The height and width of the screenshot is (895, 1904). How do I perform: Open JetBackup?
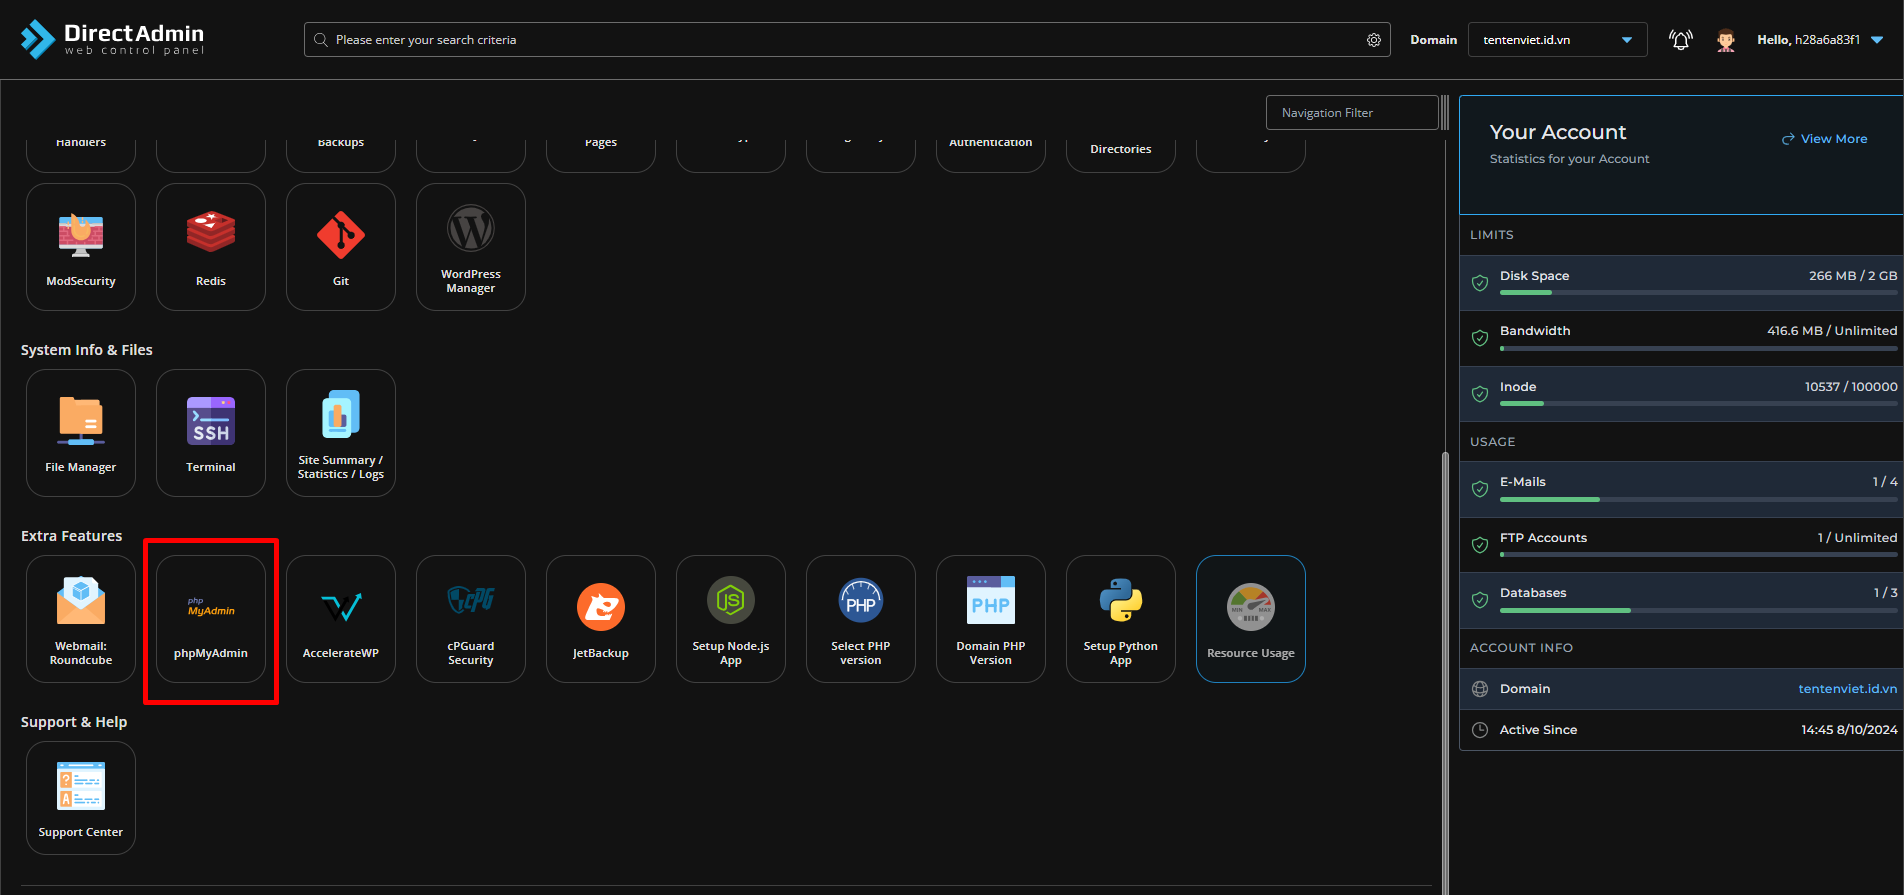601,619
